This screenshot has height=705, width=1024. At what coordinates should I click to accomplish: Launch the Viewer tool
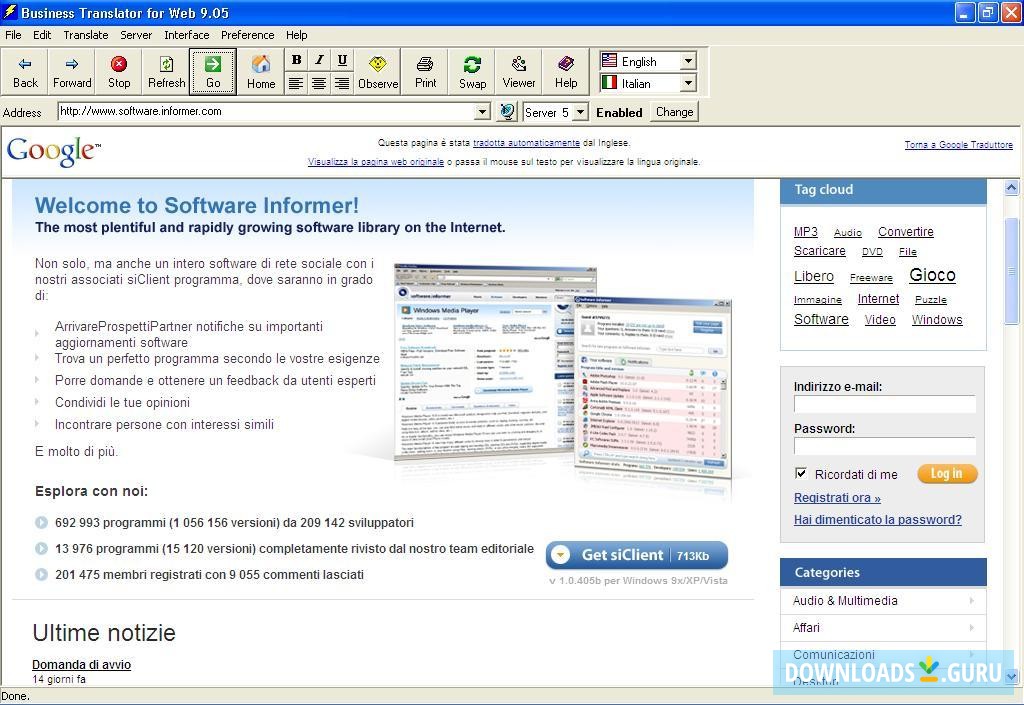point(518,70)
